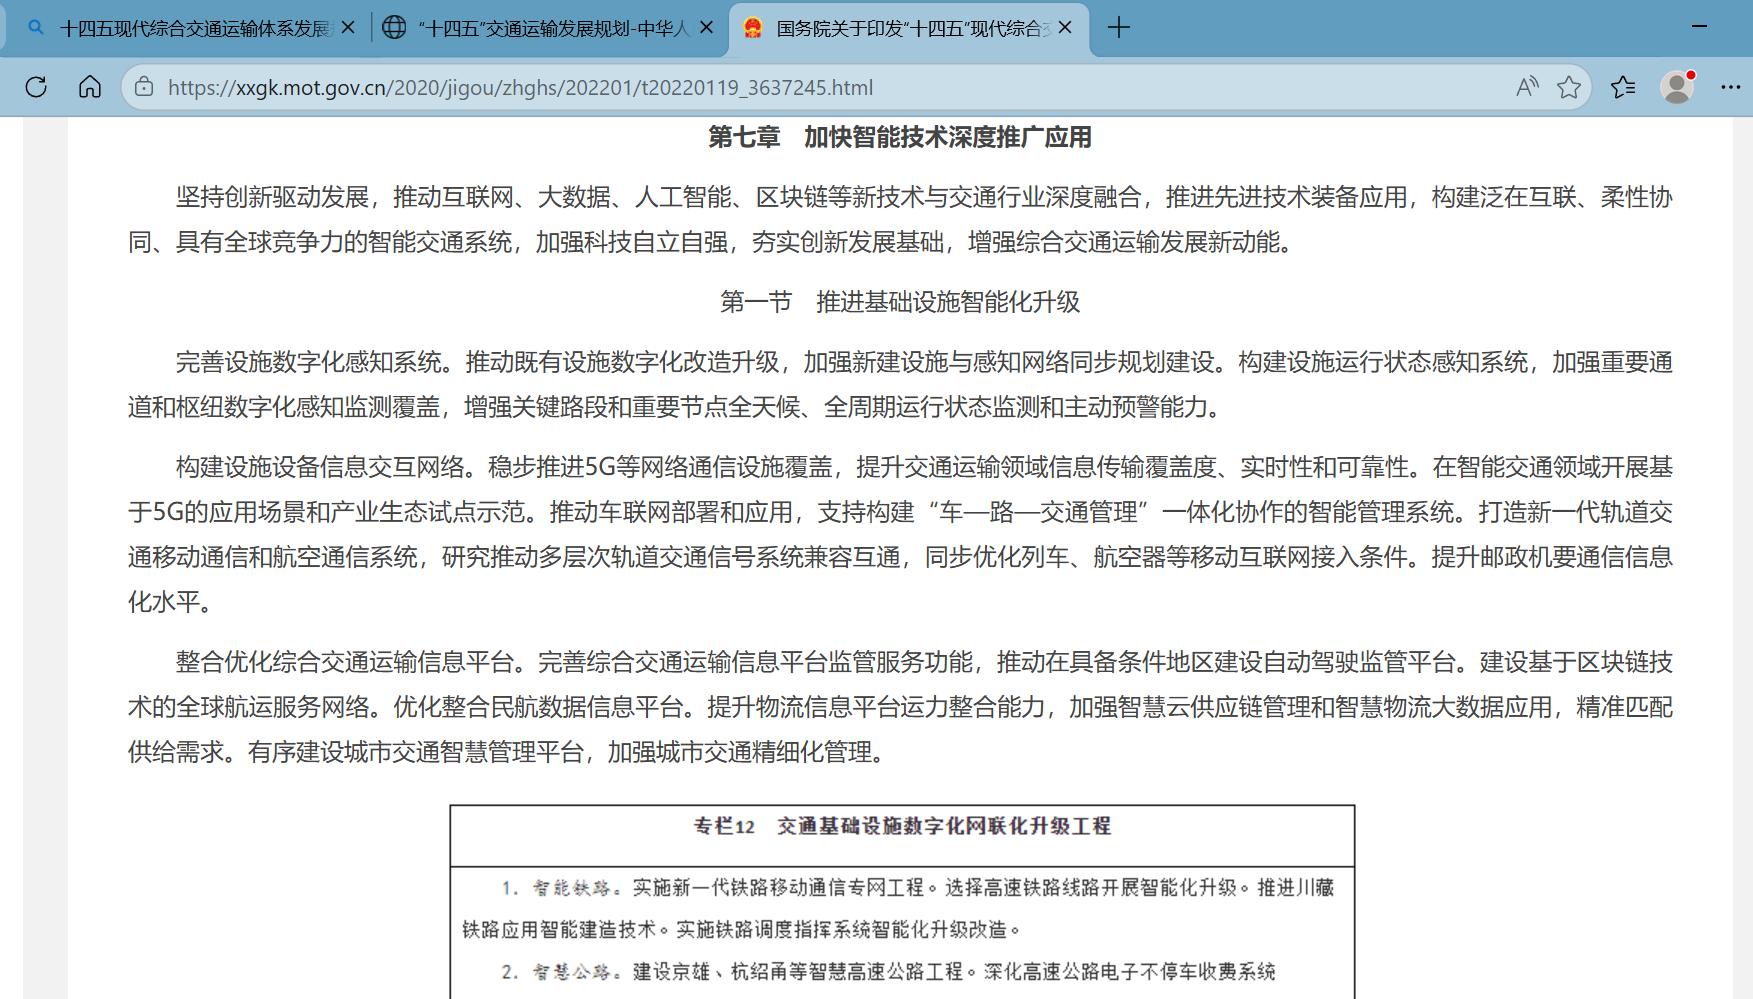Close the 十四五现代综合交通运输体系发展 search tab
Screen dimensions: 1753x999
tap(348, 28)
